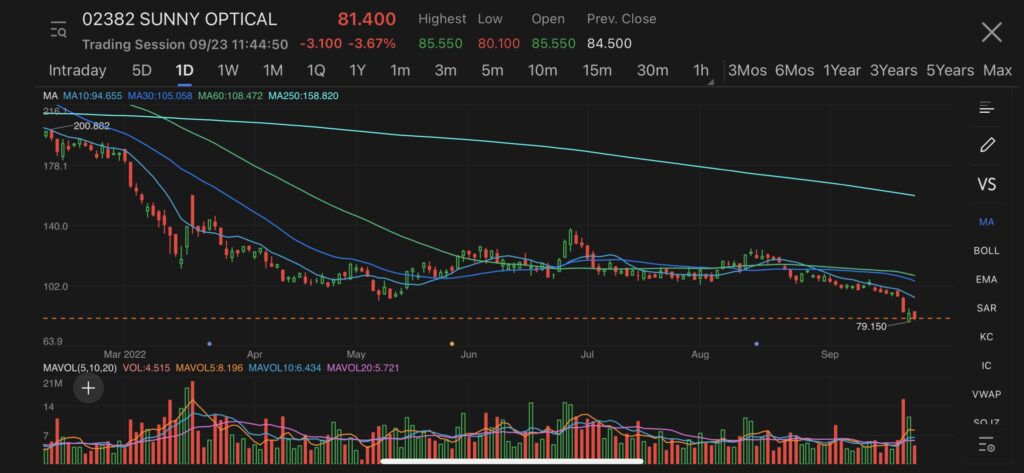
Task: Set chart range to 1Year
Action: pos(842,70)
